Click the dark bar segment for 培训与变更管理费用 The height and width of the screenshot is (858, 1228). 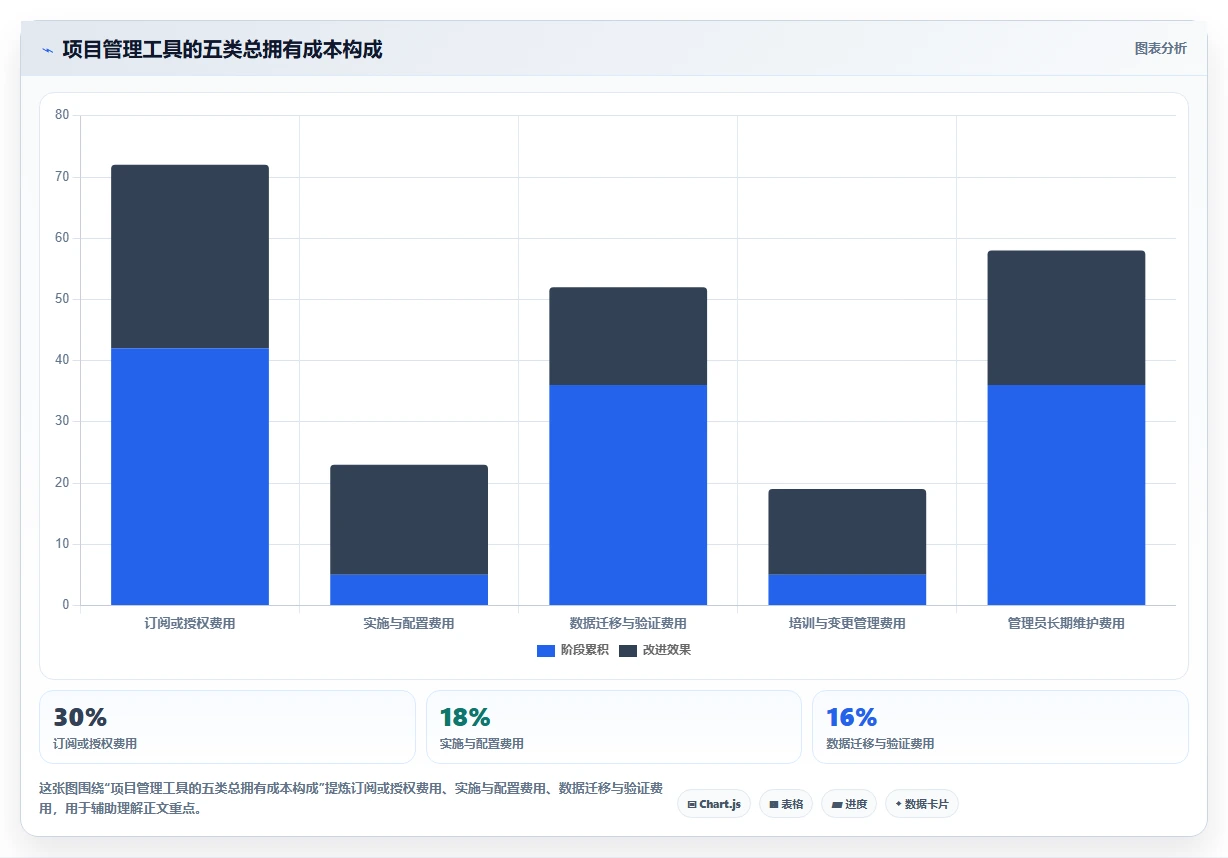[x=847, y=532]
